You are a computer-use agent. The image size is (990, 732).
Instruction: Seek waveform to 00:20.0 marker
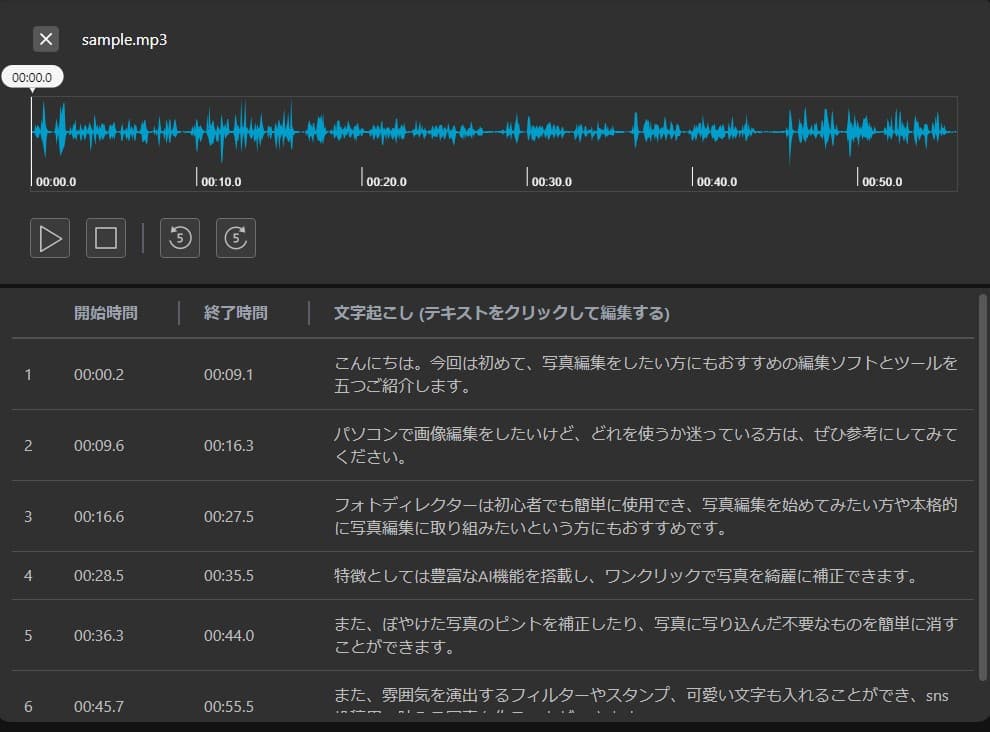(x=386, y=181)
